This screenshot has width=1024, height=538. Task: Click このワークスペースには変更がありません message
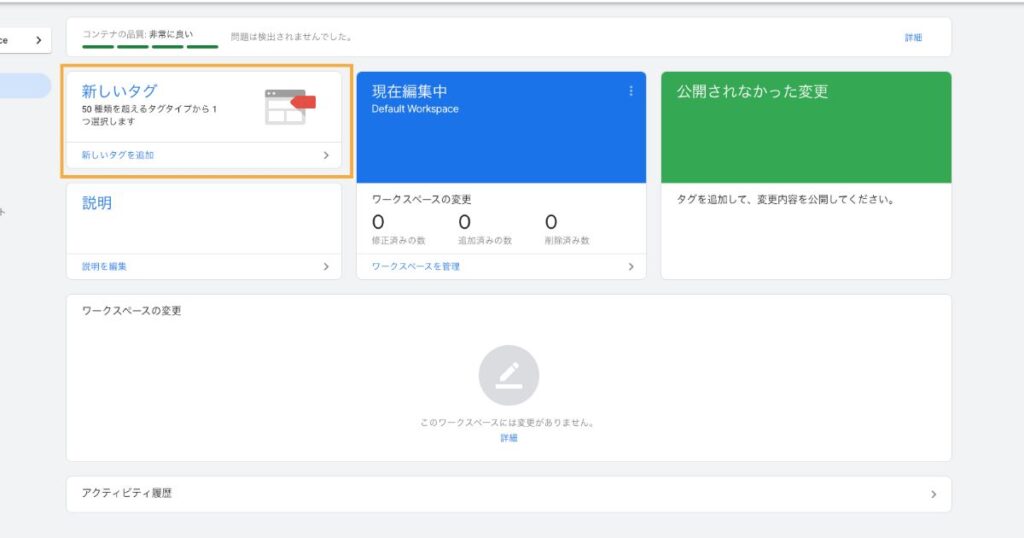click(507, 423)
